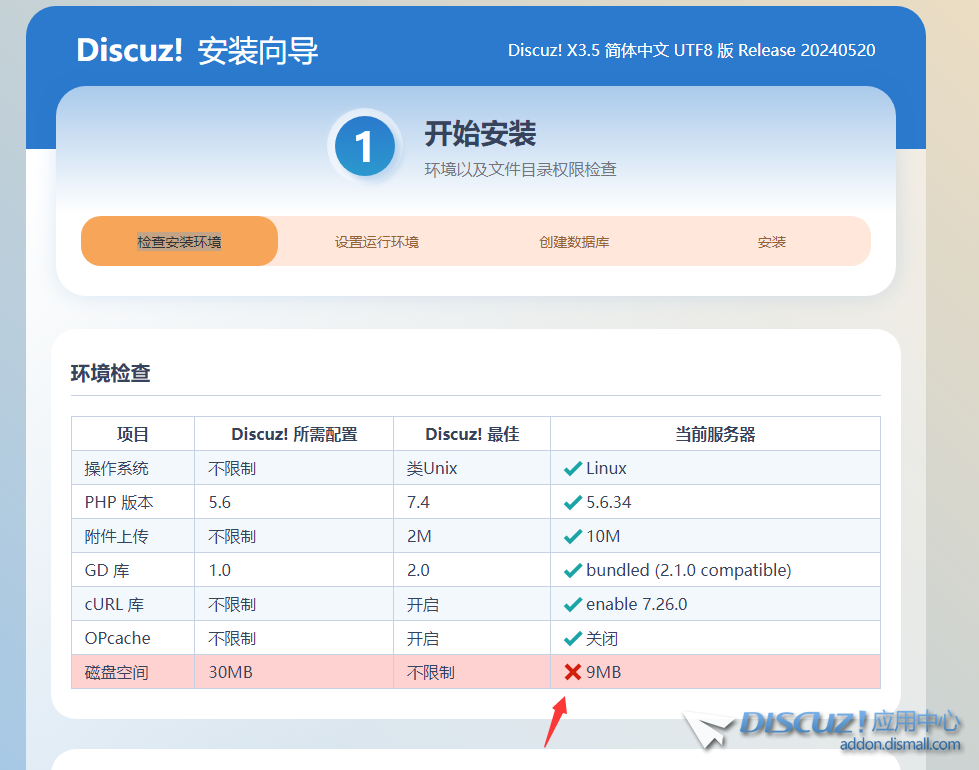This screenshot has width=979, height=770.
Task: Switch to the 设置运行环境 step
Action: click(376, 242)
